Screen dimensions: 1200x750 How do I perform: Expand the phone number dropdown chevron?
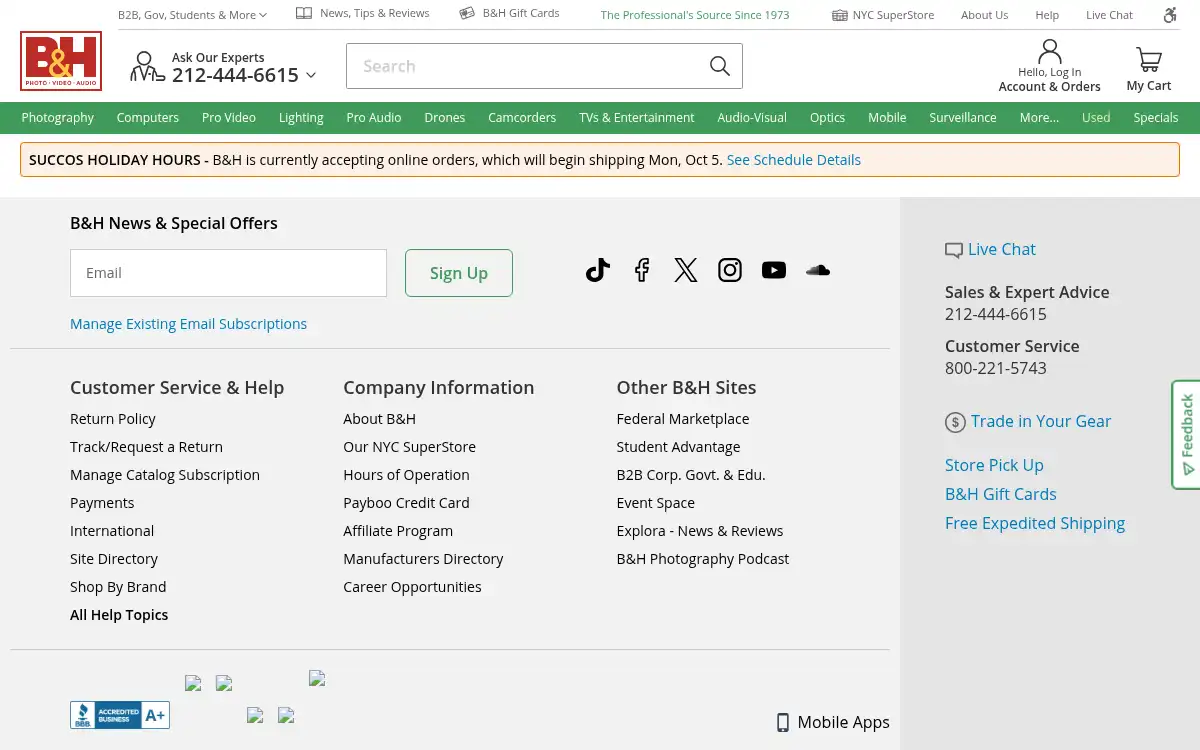pyautogui.click(x=311, y=75)
